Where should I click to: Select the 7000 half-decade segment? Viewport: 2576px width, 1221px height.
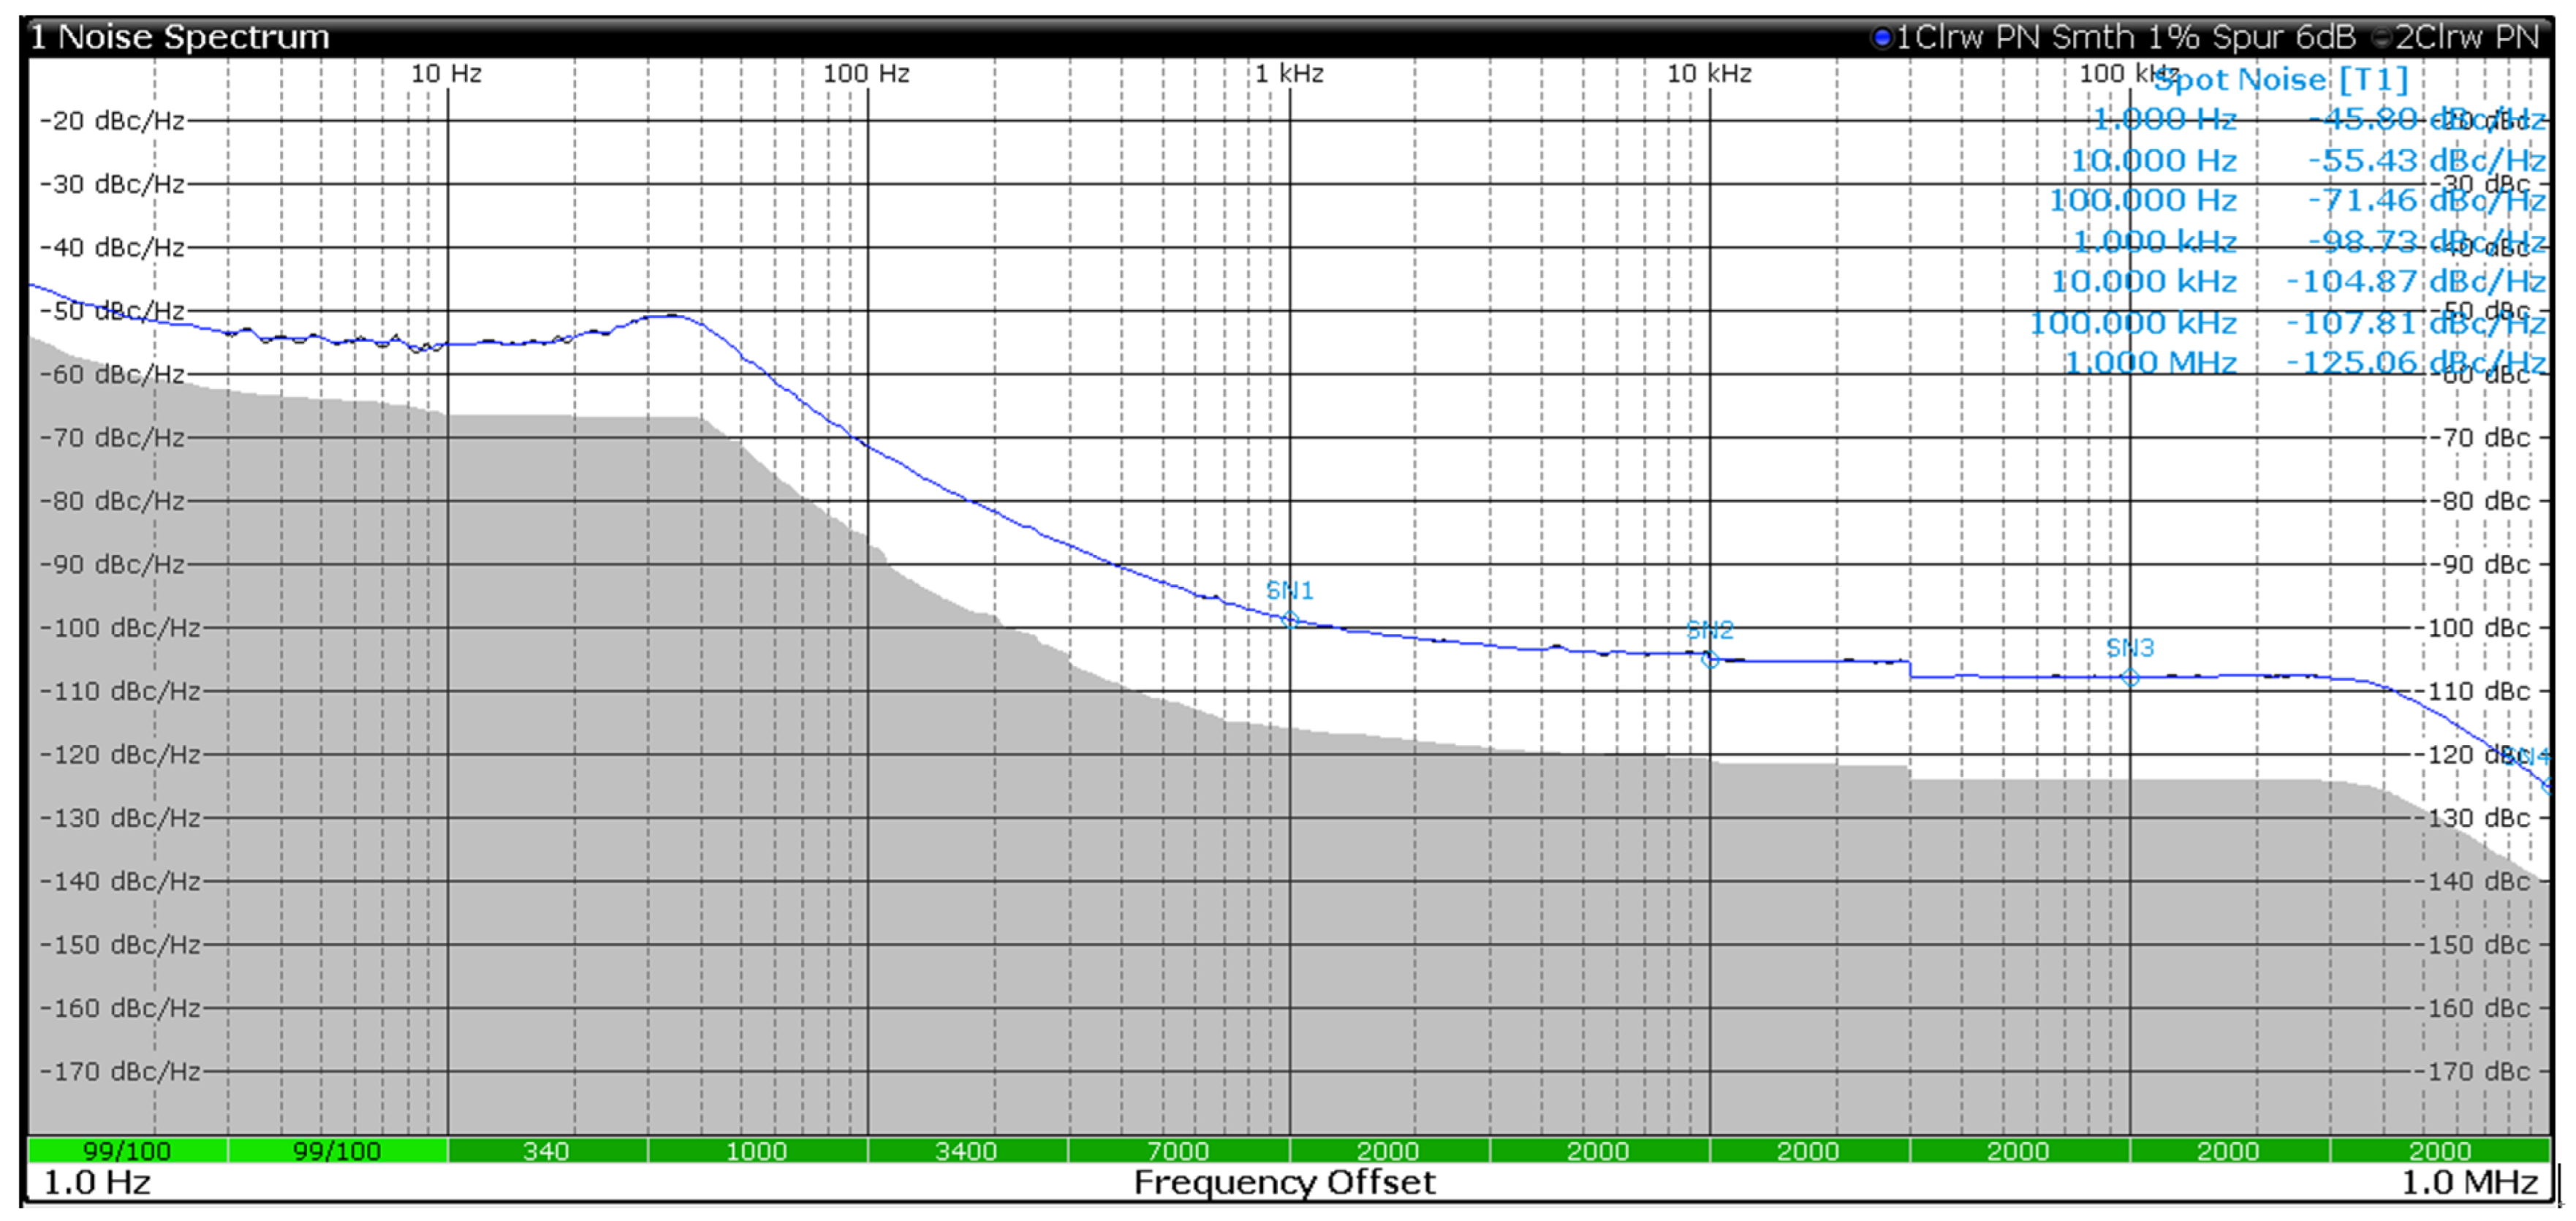point(1178,1151)
